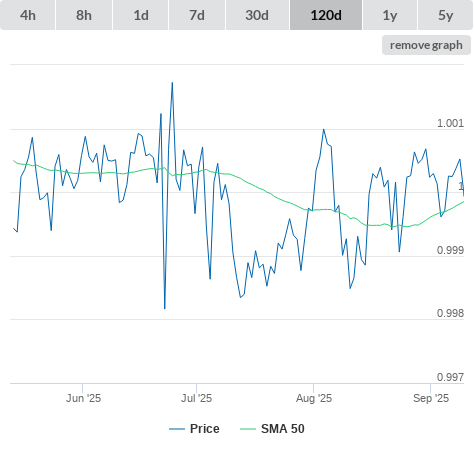Screen dimensions: 474x455
Task: Toggle the Price series in legend
Action: click(x=194, y=429)
